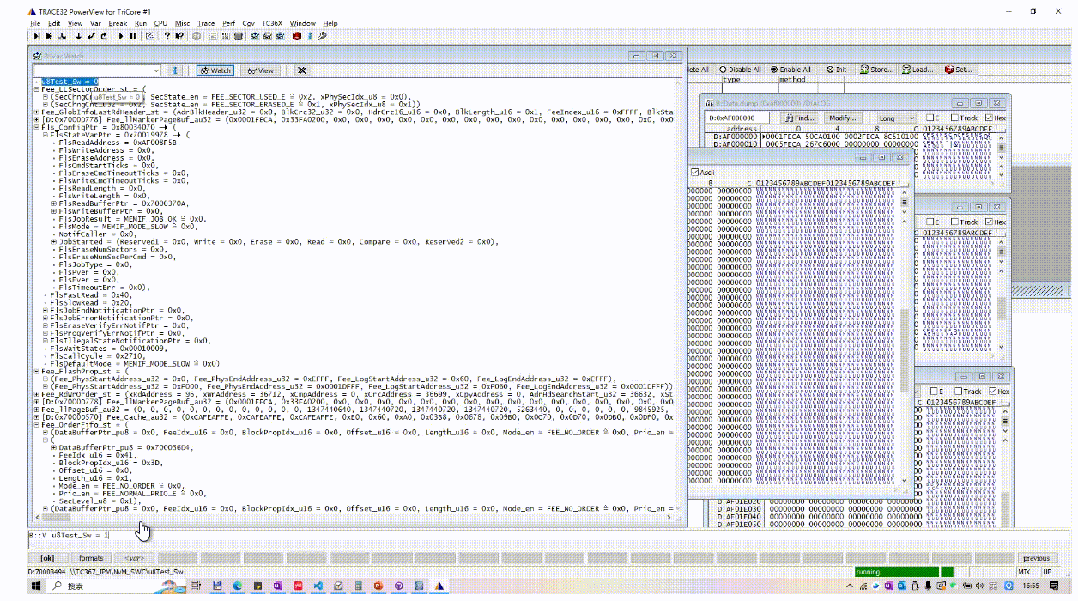
Task: Click the gray round stop toolbar icon
Action: (x=197, y=36)
